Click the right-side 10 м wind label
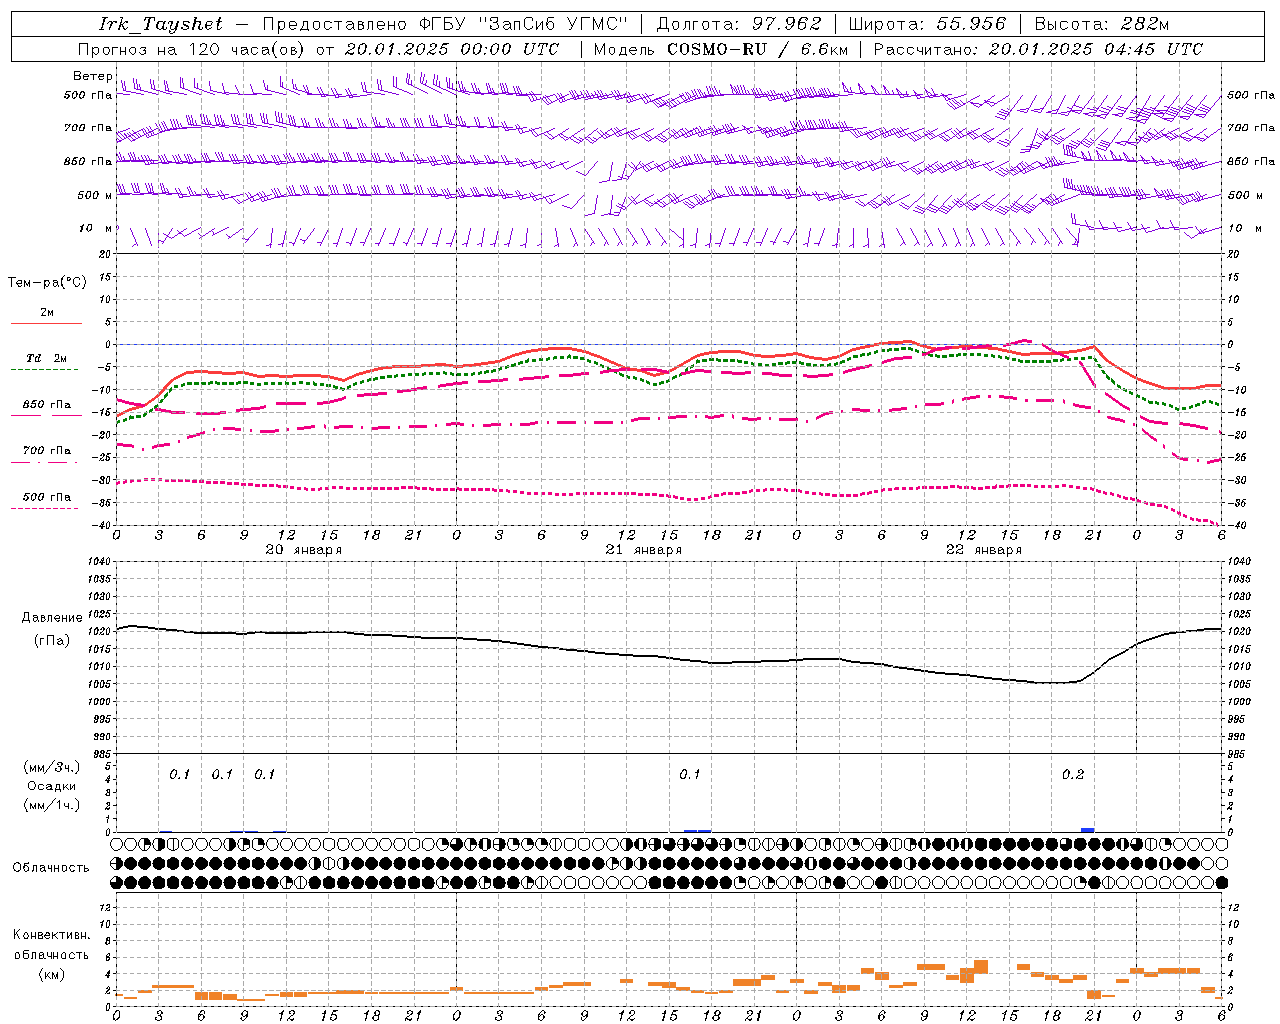The height and width of the screenshot is (1024, 1280). click(1243, 228)
